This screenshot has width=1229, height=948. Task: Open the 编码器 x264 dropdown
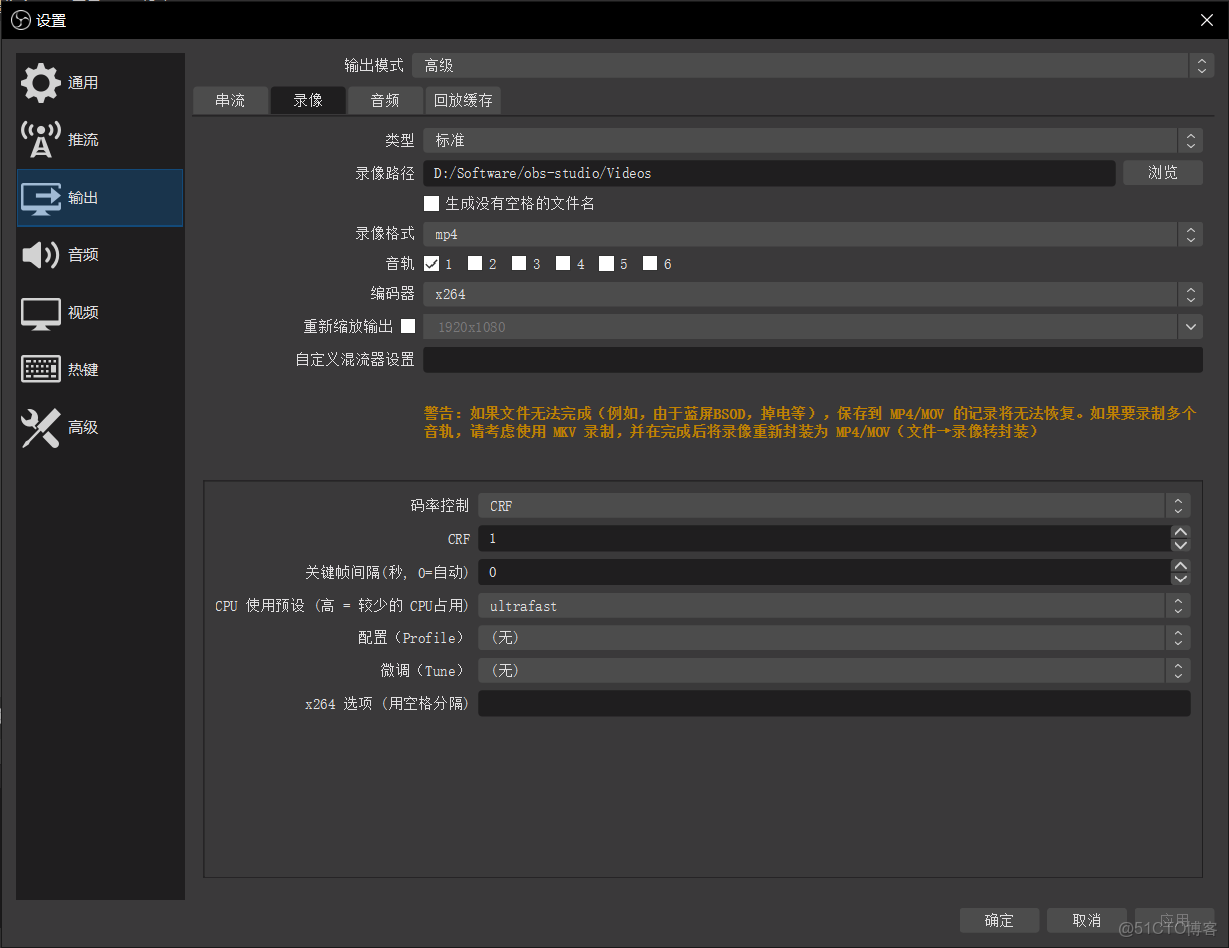pyautogui.click(x=813, y=295)
